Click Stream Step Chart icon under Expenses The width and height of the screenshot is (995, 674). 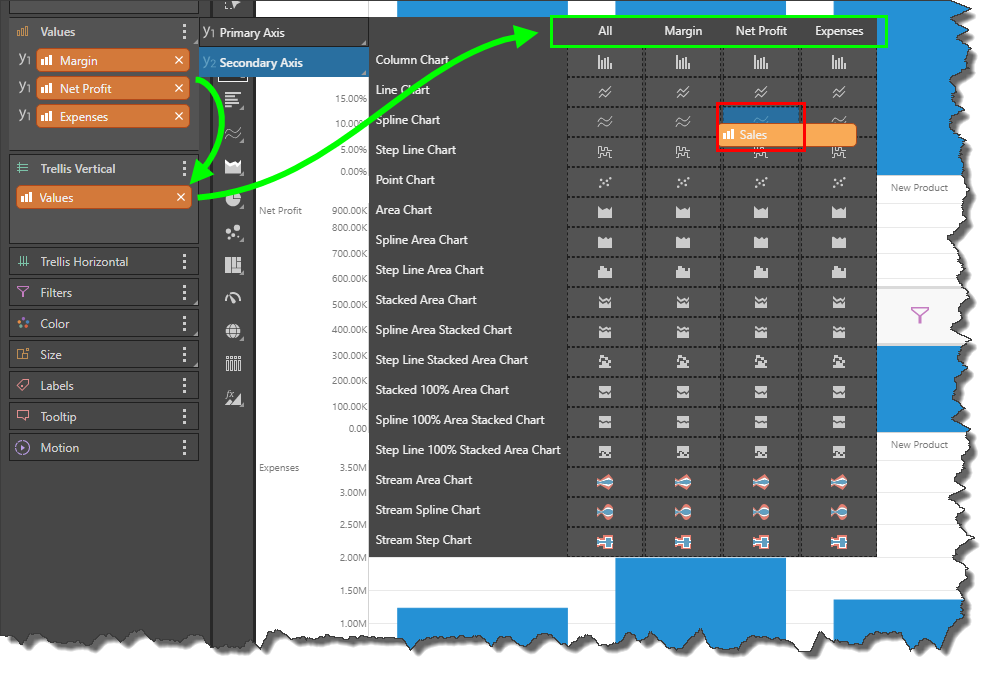839,542
